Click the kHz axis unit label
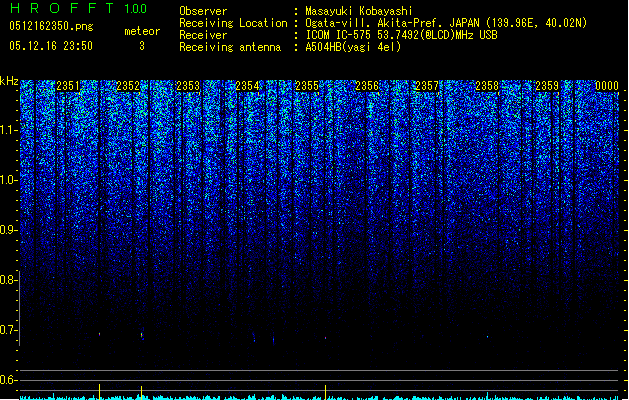 click(9, 81)
